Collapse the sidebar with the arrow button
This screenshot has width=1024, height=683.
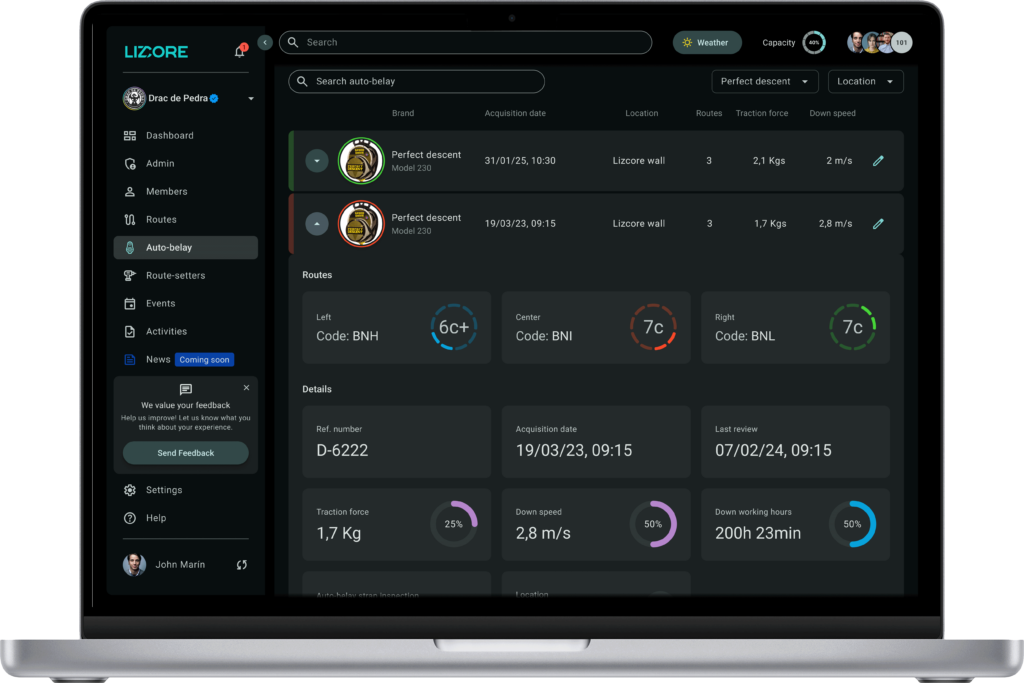[x=265, y=42]
